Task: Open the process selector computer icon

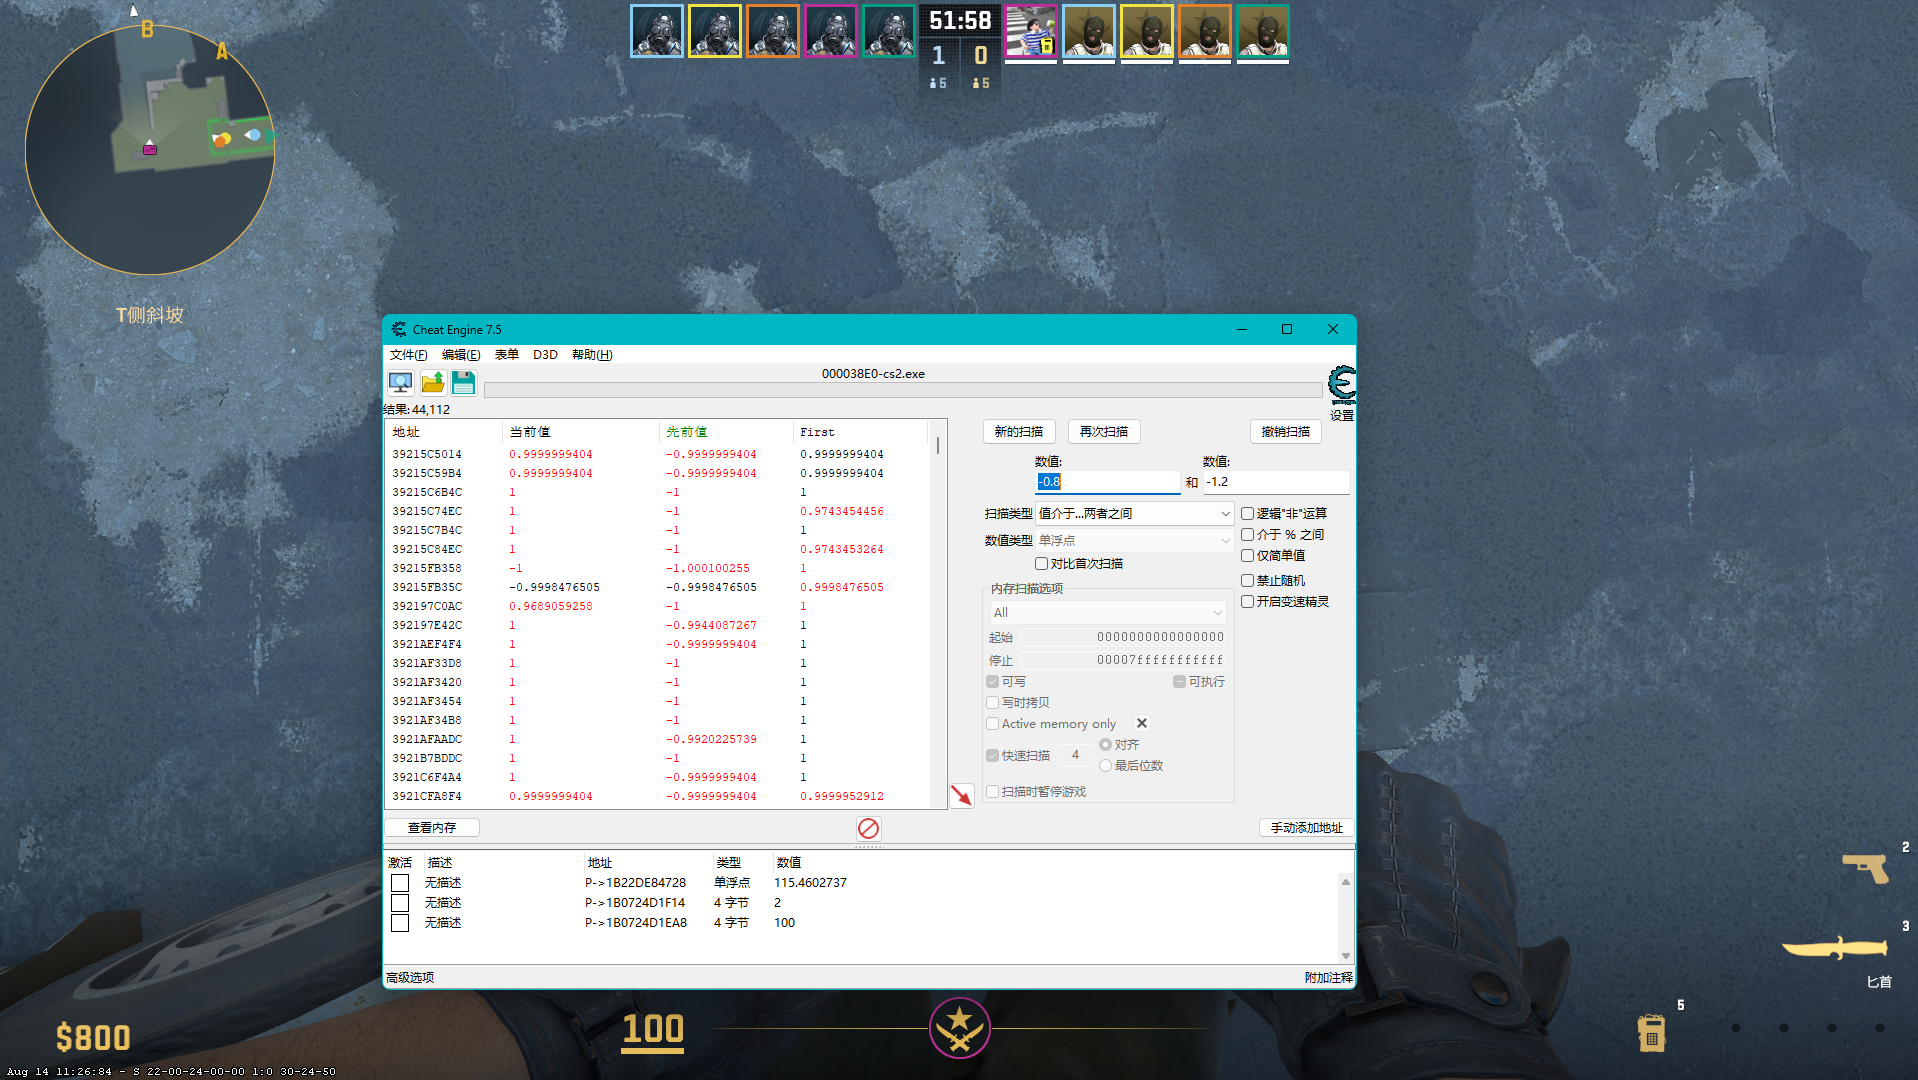Action: coord(400,382)
